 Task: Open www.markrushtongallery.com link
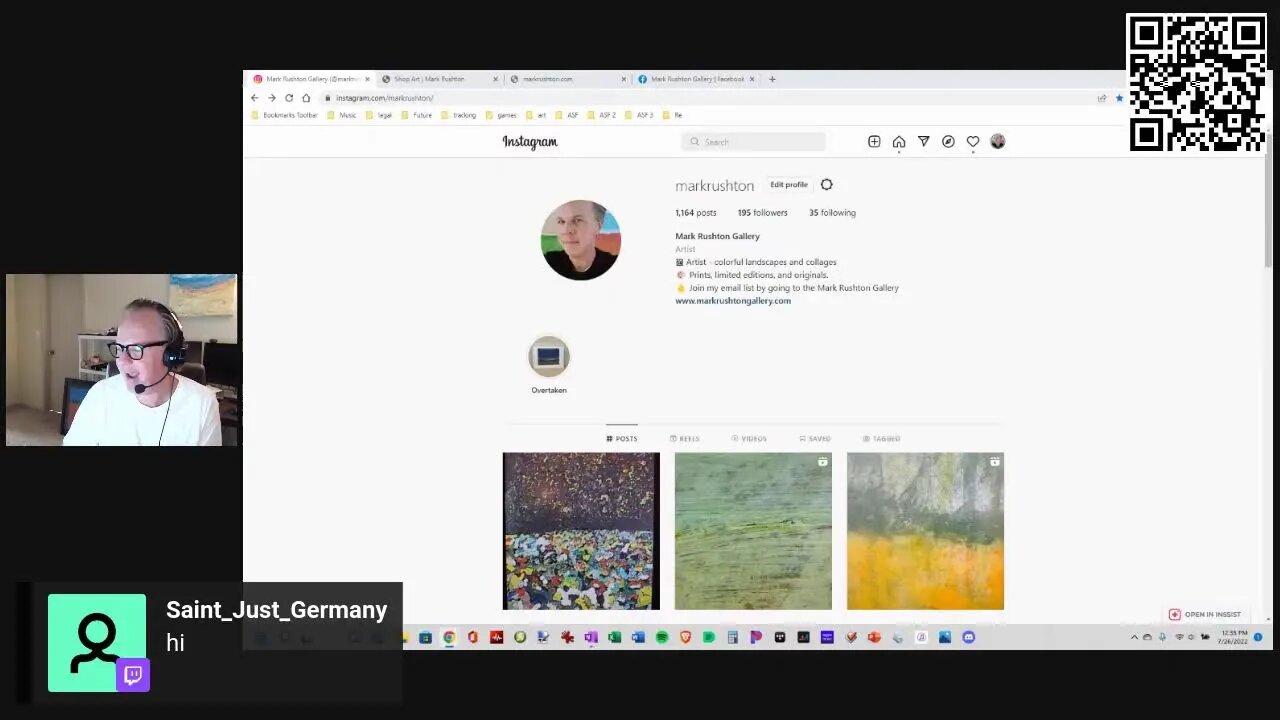click(733, 301)
